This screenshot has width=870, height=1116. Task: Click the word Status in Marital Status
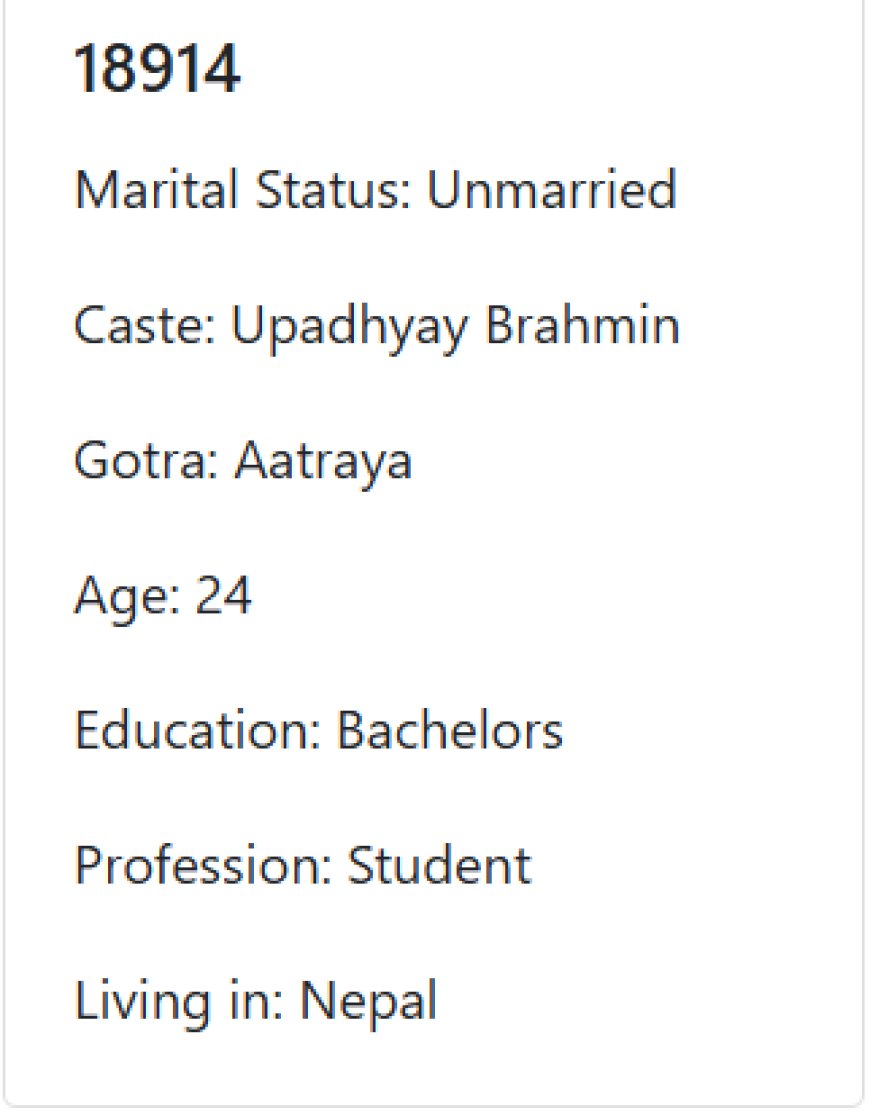coord(334,189)
